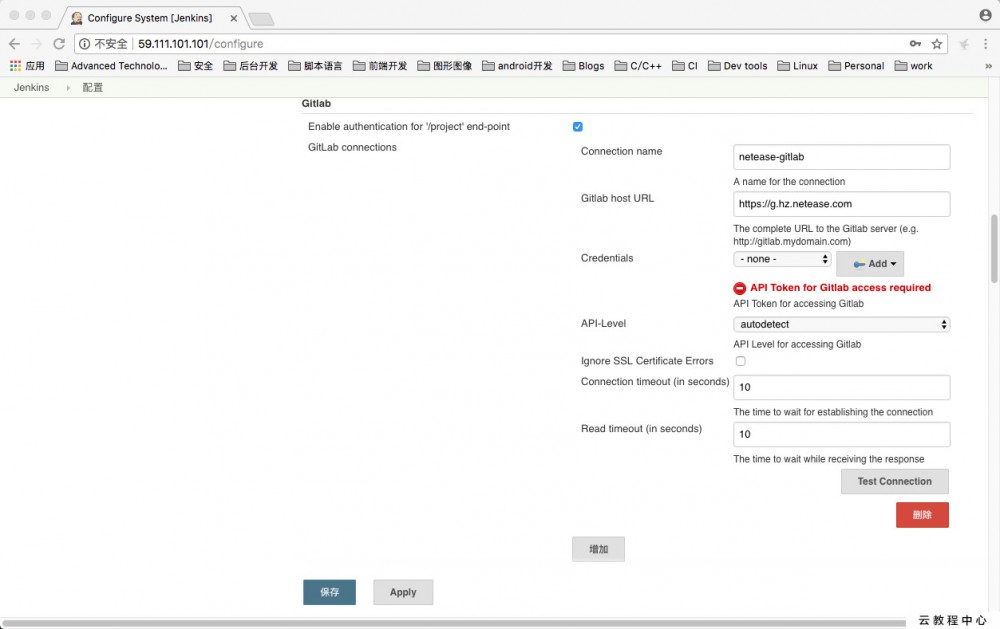Click the Gitlab host URL input field
Viewport: 1000px width, 629px height.
840,204
